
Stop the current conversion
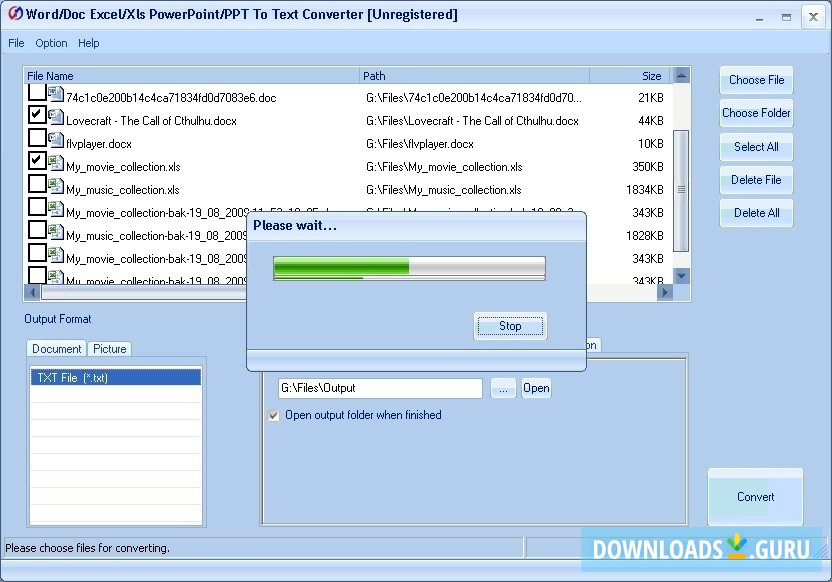click(510, 326)
